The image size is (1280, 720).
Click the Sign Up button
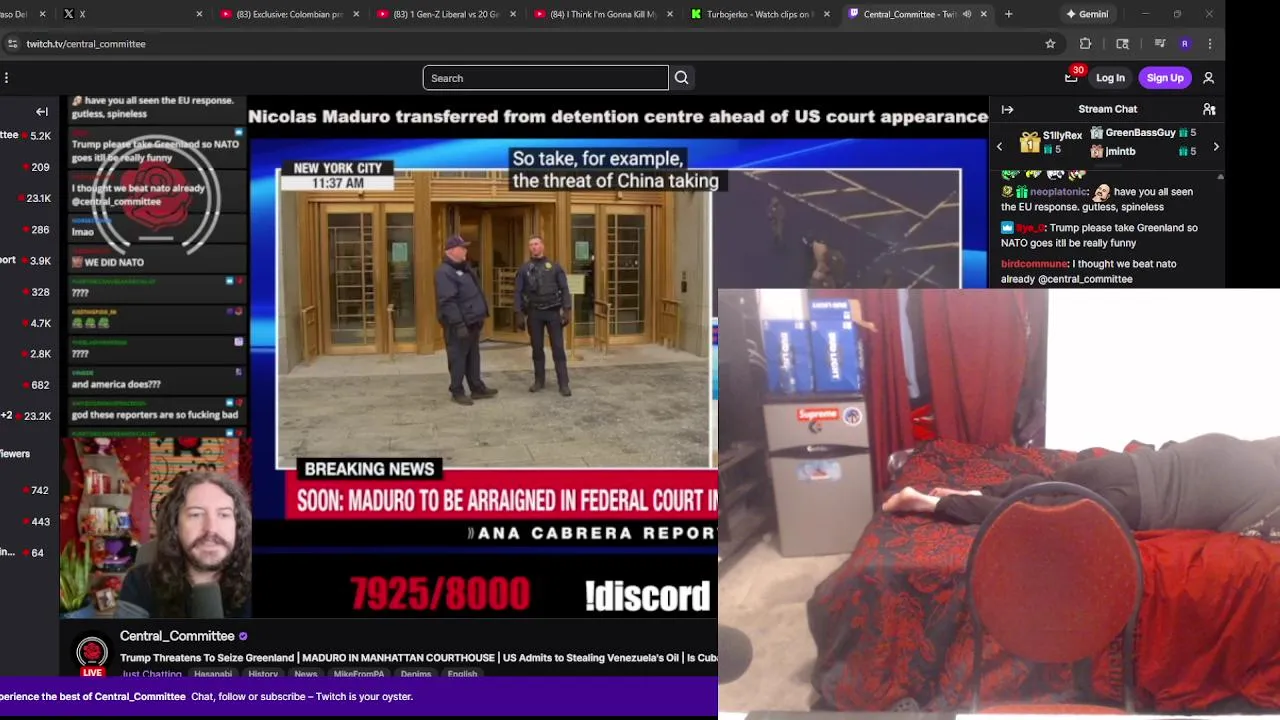click(1165, 78)
